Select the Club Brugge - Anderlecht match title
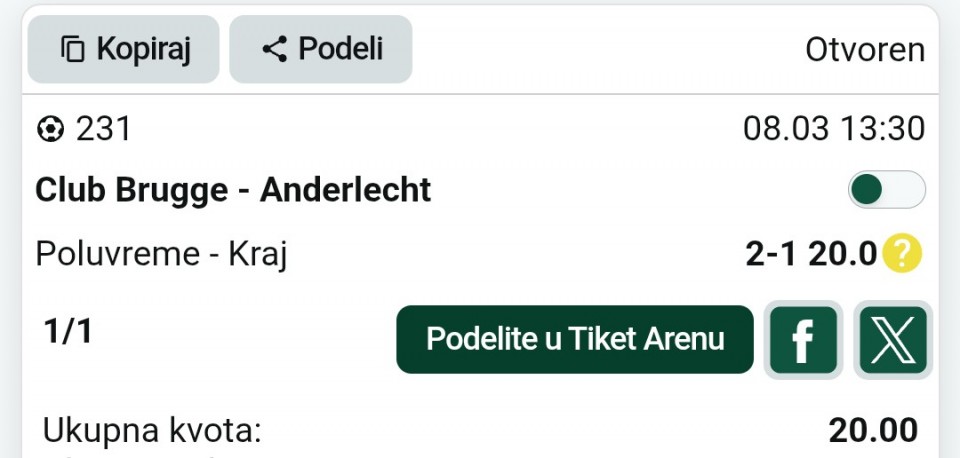The image size is (960, 458). pos(233,190)
